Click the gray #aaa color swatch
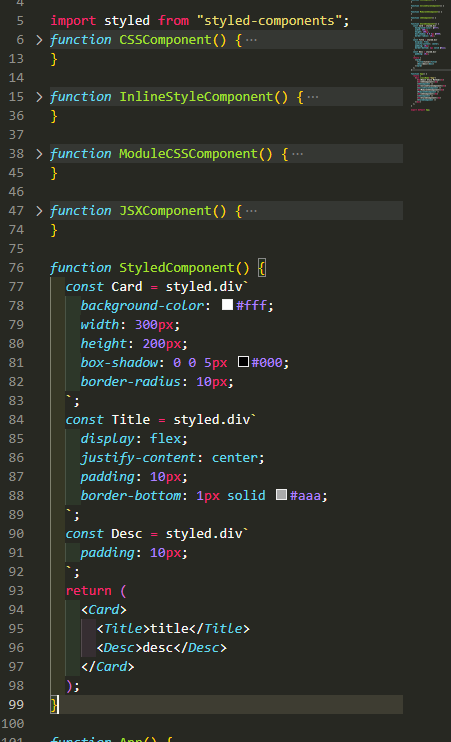 click(281, 495)
